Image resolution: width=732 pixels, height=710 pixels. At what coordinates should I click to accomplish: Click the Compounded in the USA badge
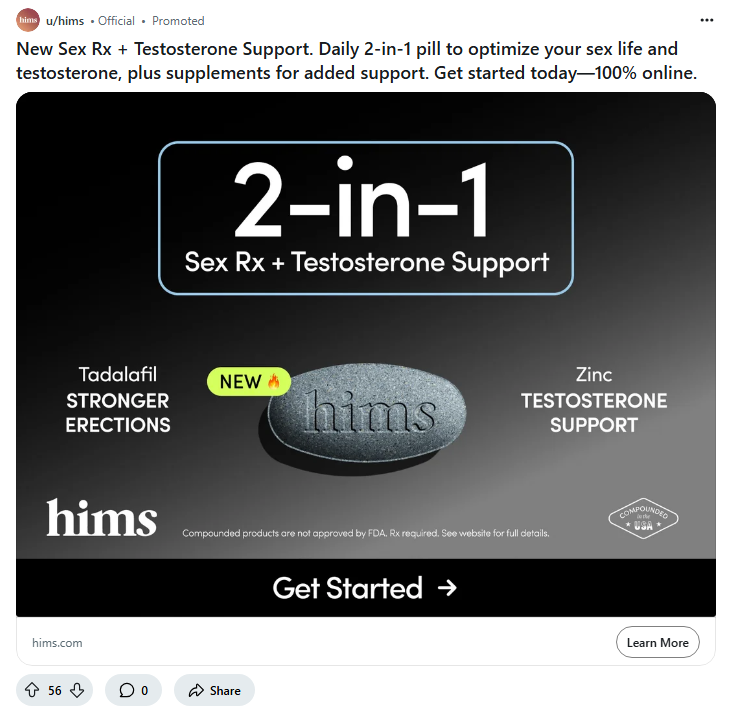click(643, 518)
